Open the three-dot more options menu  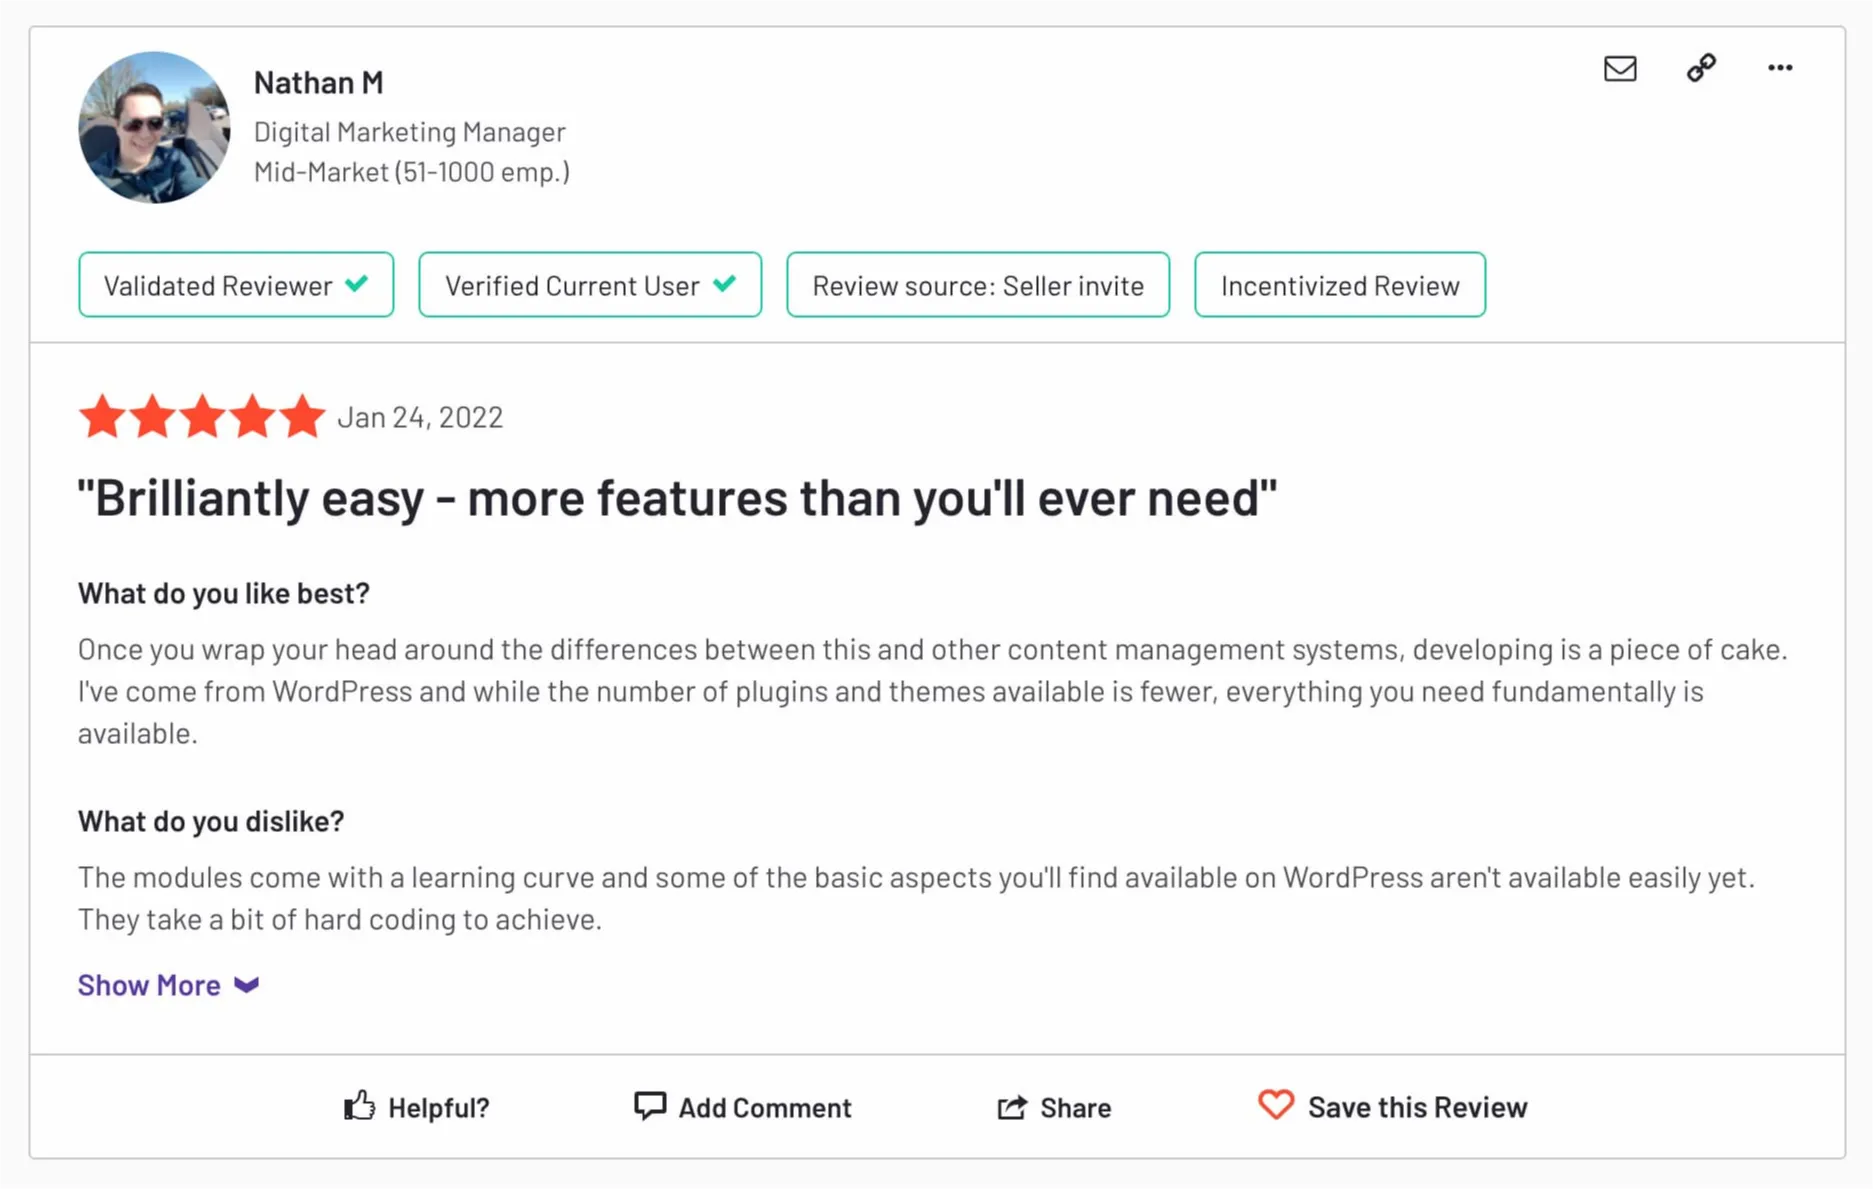[1780, 68]
